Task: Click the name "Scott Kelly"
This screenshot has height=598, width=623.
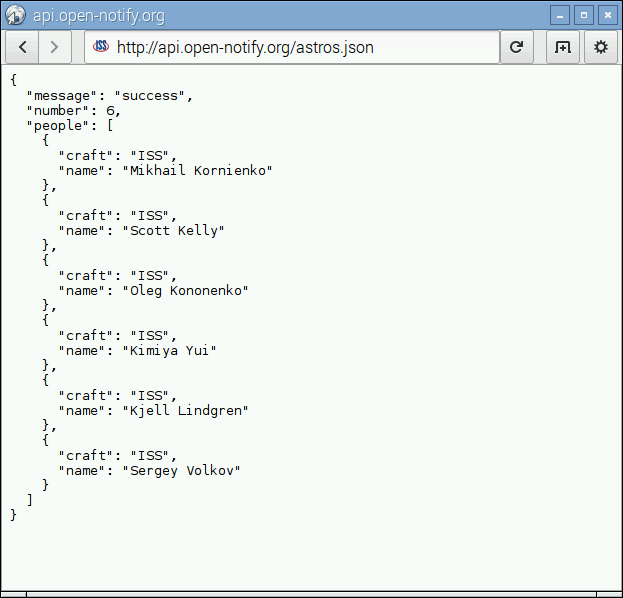Action: click(173, 231)
